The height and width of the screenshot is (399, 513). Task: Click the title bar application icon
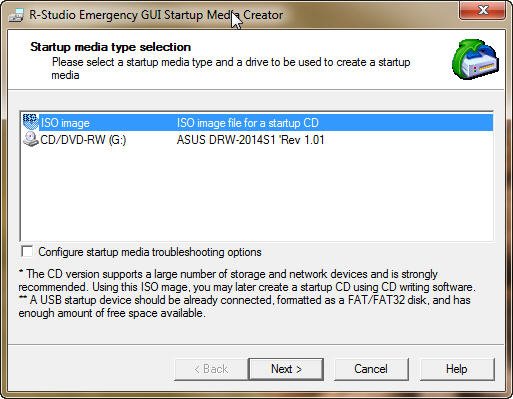pyautogui.click(x=16, y=15)
